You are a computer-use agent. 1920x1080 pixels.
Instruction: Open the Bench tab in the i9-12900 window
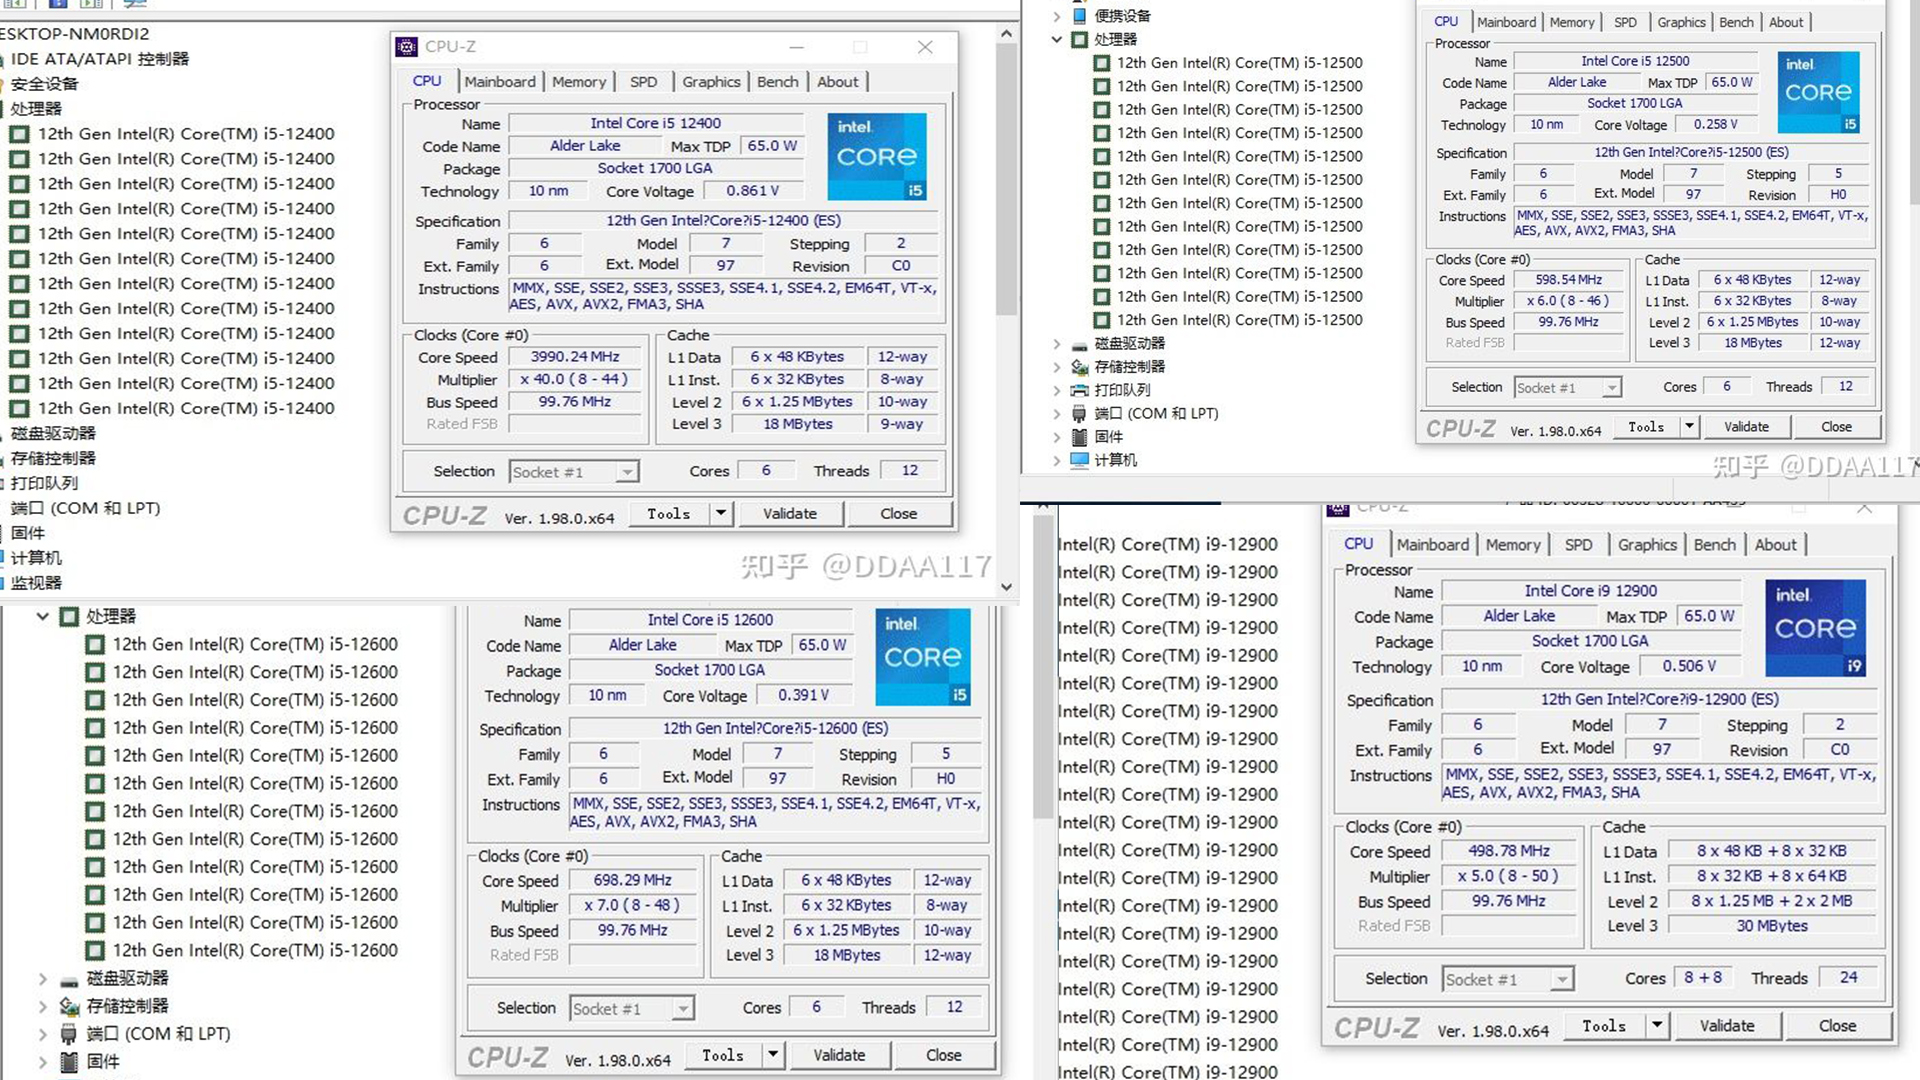(x=1715, y=545)
